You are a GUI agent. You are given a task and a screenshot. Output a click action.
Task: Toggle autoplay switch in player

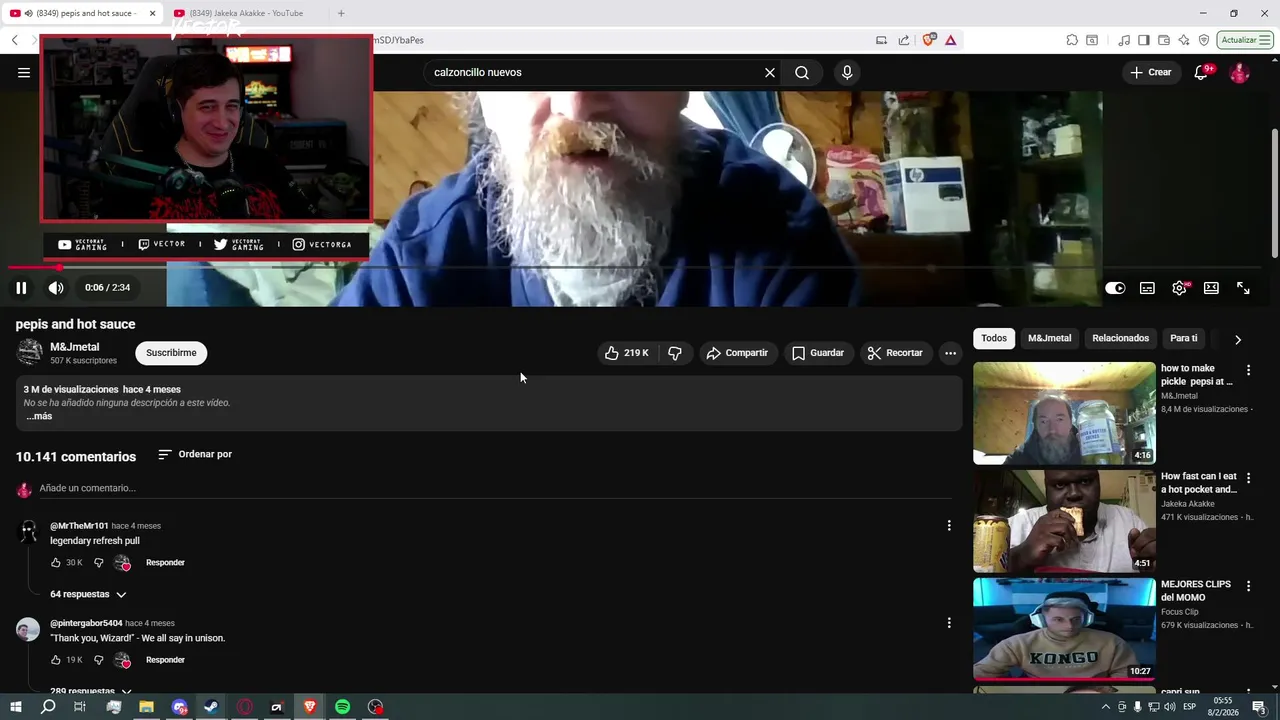coord(1115,288)
